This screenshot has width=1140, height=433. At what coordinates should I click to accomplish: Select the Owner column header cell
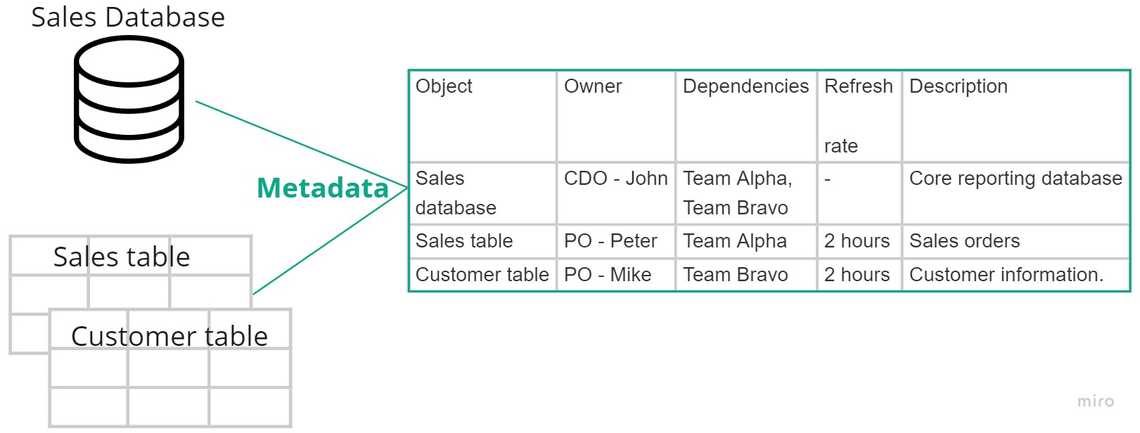(617, 116)
